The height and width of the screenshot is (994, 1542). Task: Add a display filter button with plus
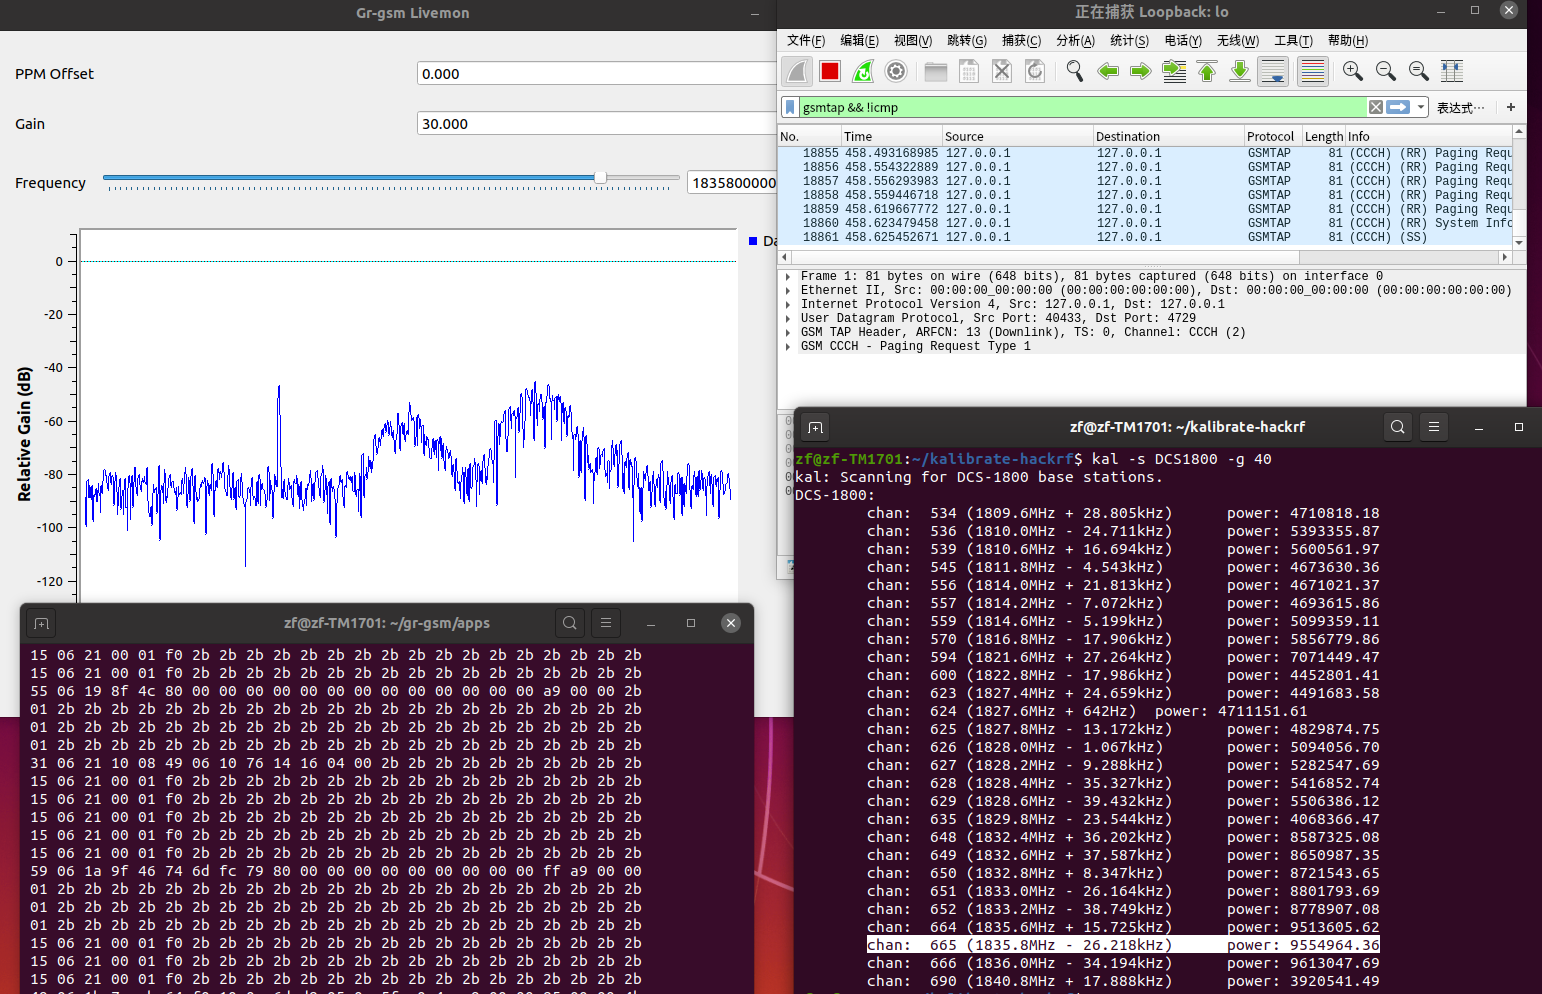click(x=1511, y=107)
